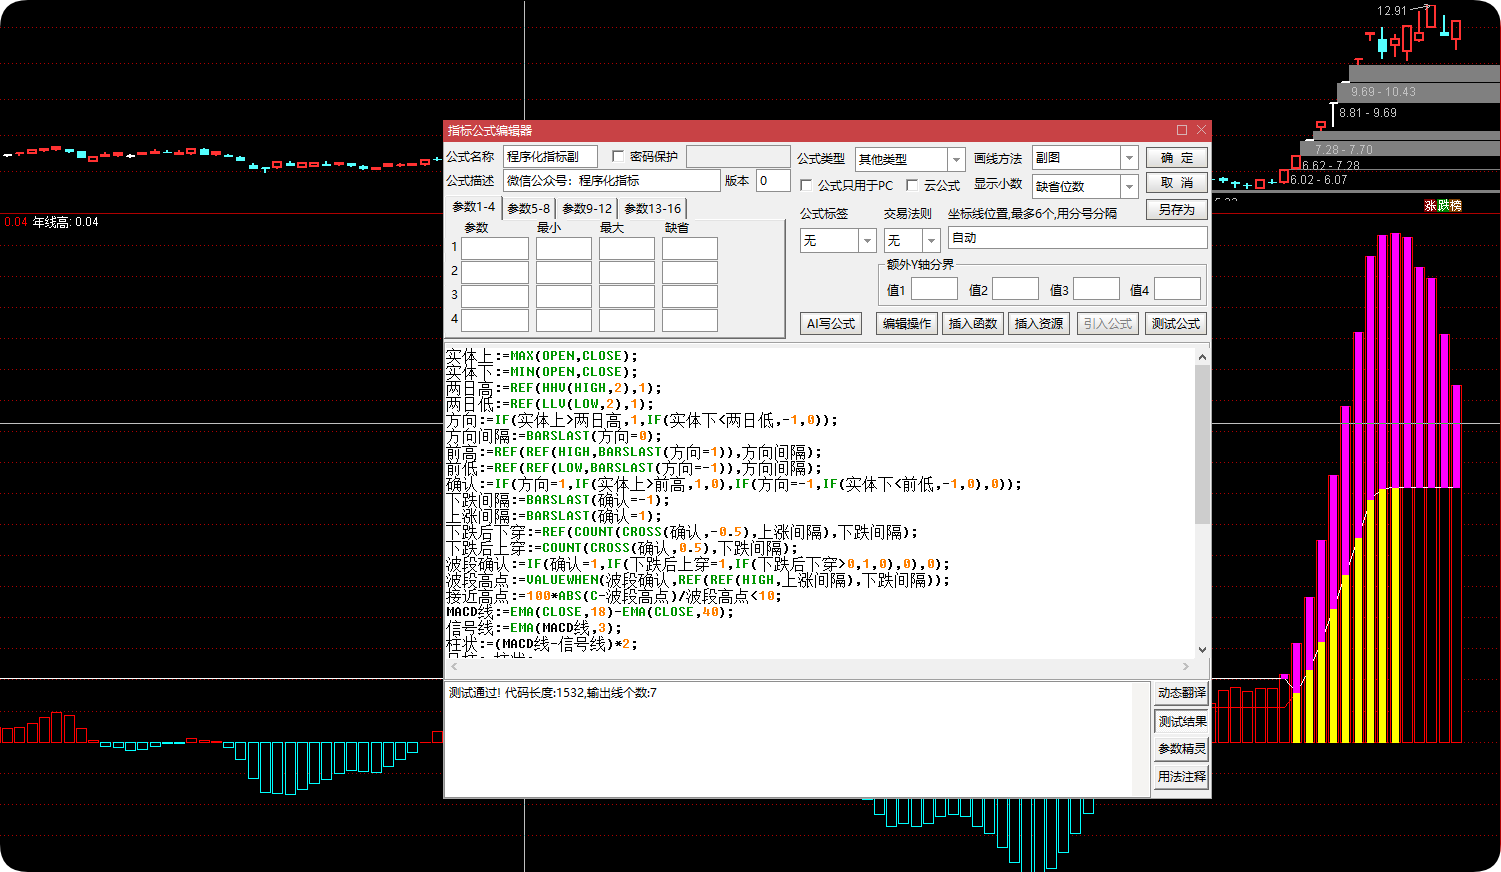Screen dimensions: 1501x872
Task: Click the 另存为 button
Action: pos(1177,210)
